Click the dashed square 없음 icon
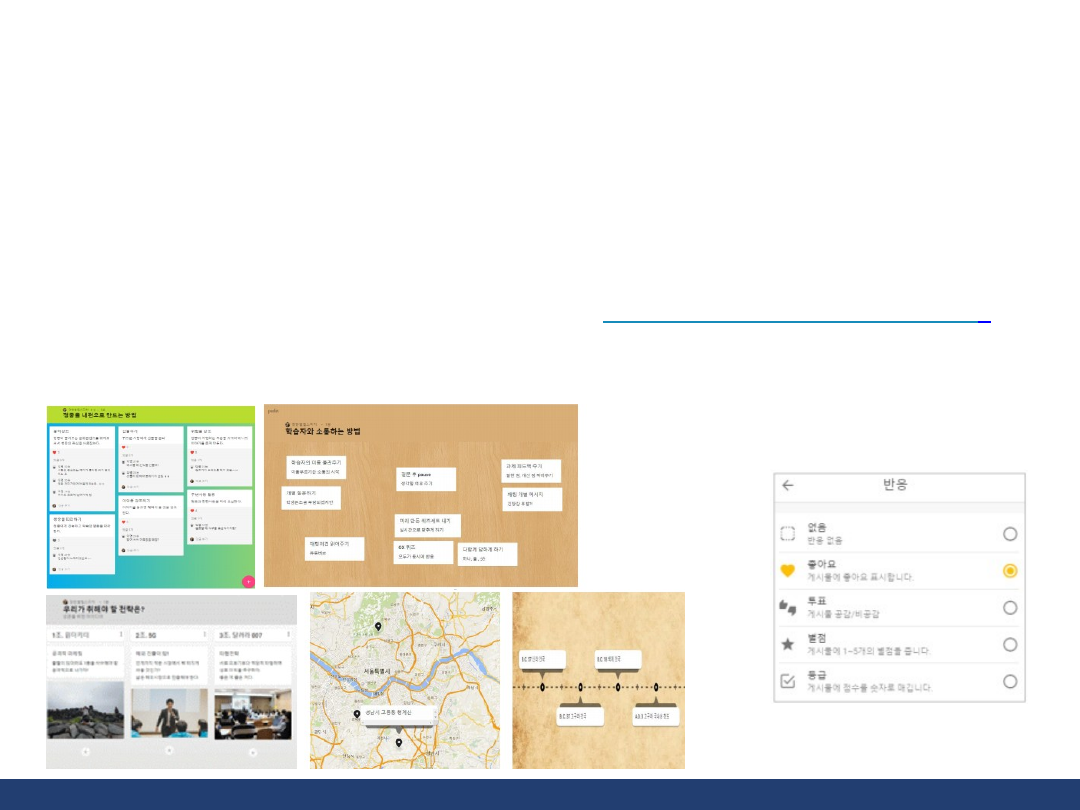This screenshot has width=1080, height=810. coord(787,534)
